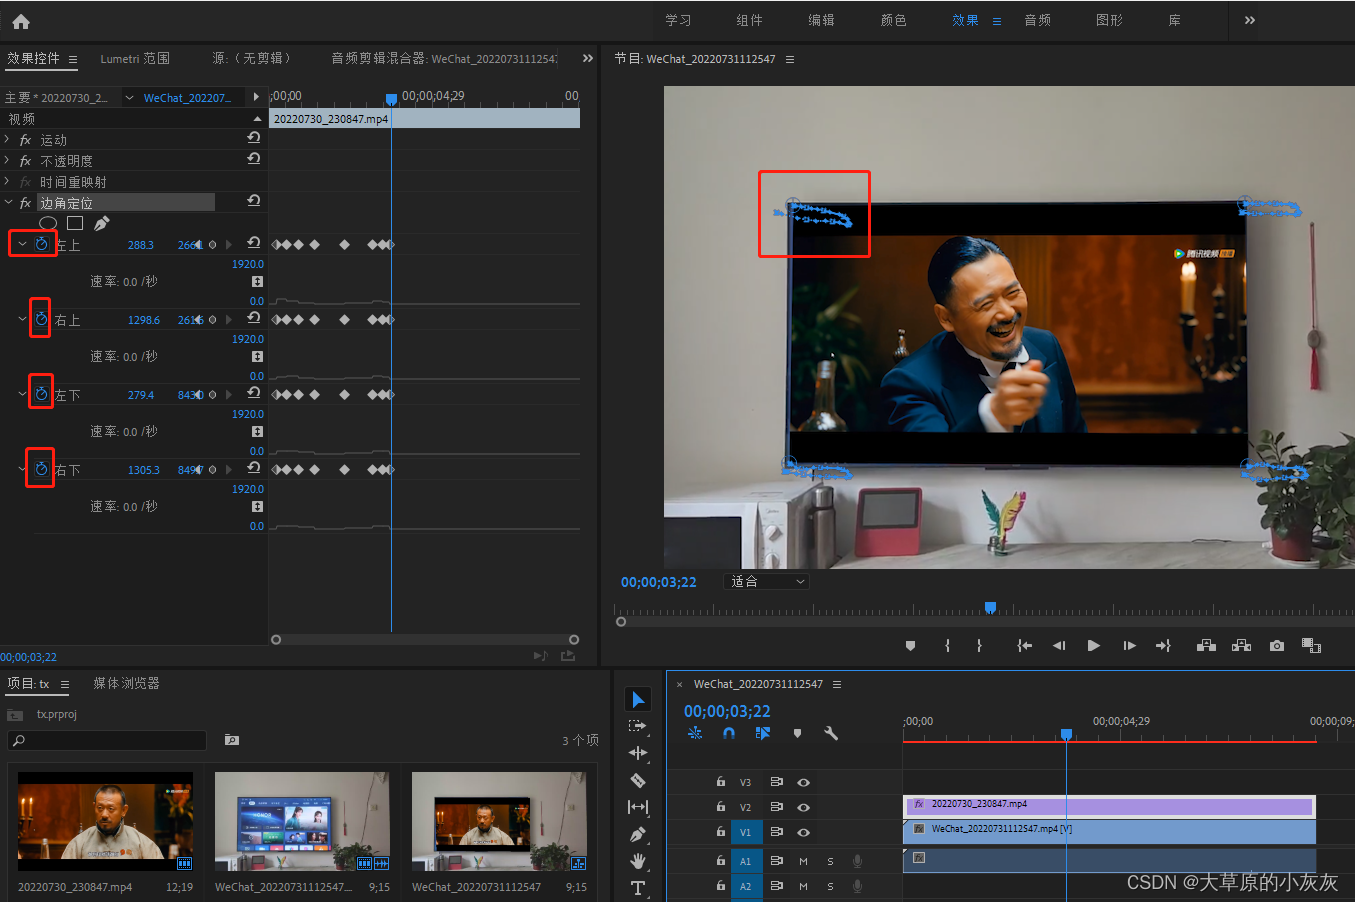The height and width of the screenshot is (902, 1355).
Task: Solo the A1 audio track
Action: coord(830,860)
